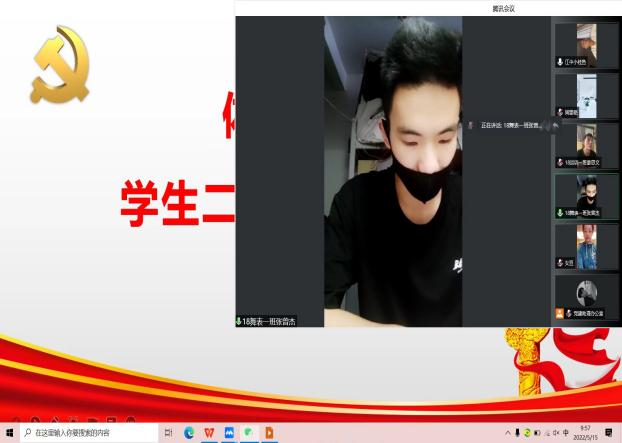Click the taskbar clock showing 9:57
This screenshot has width=622, height=443.
click(585, 433)
